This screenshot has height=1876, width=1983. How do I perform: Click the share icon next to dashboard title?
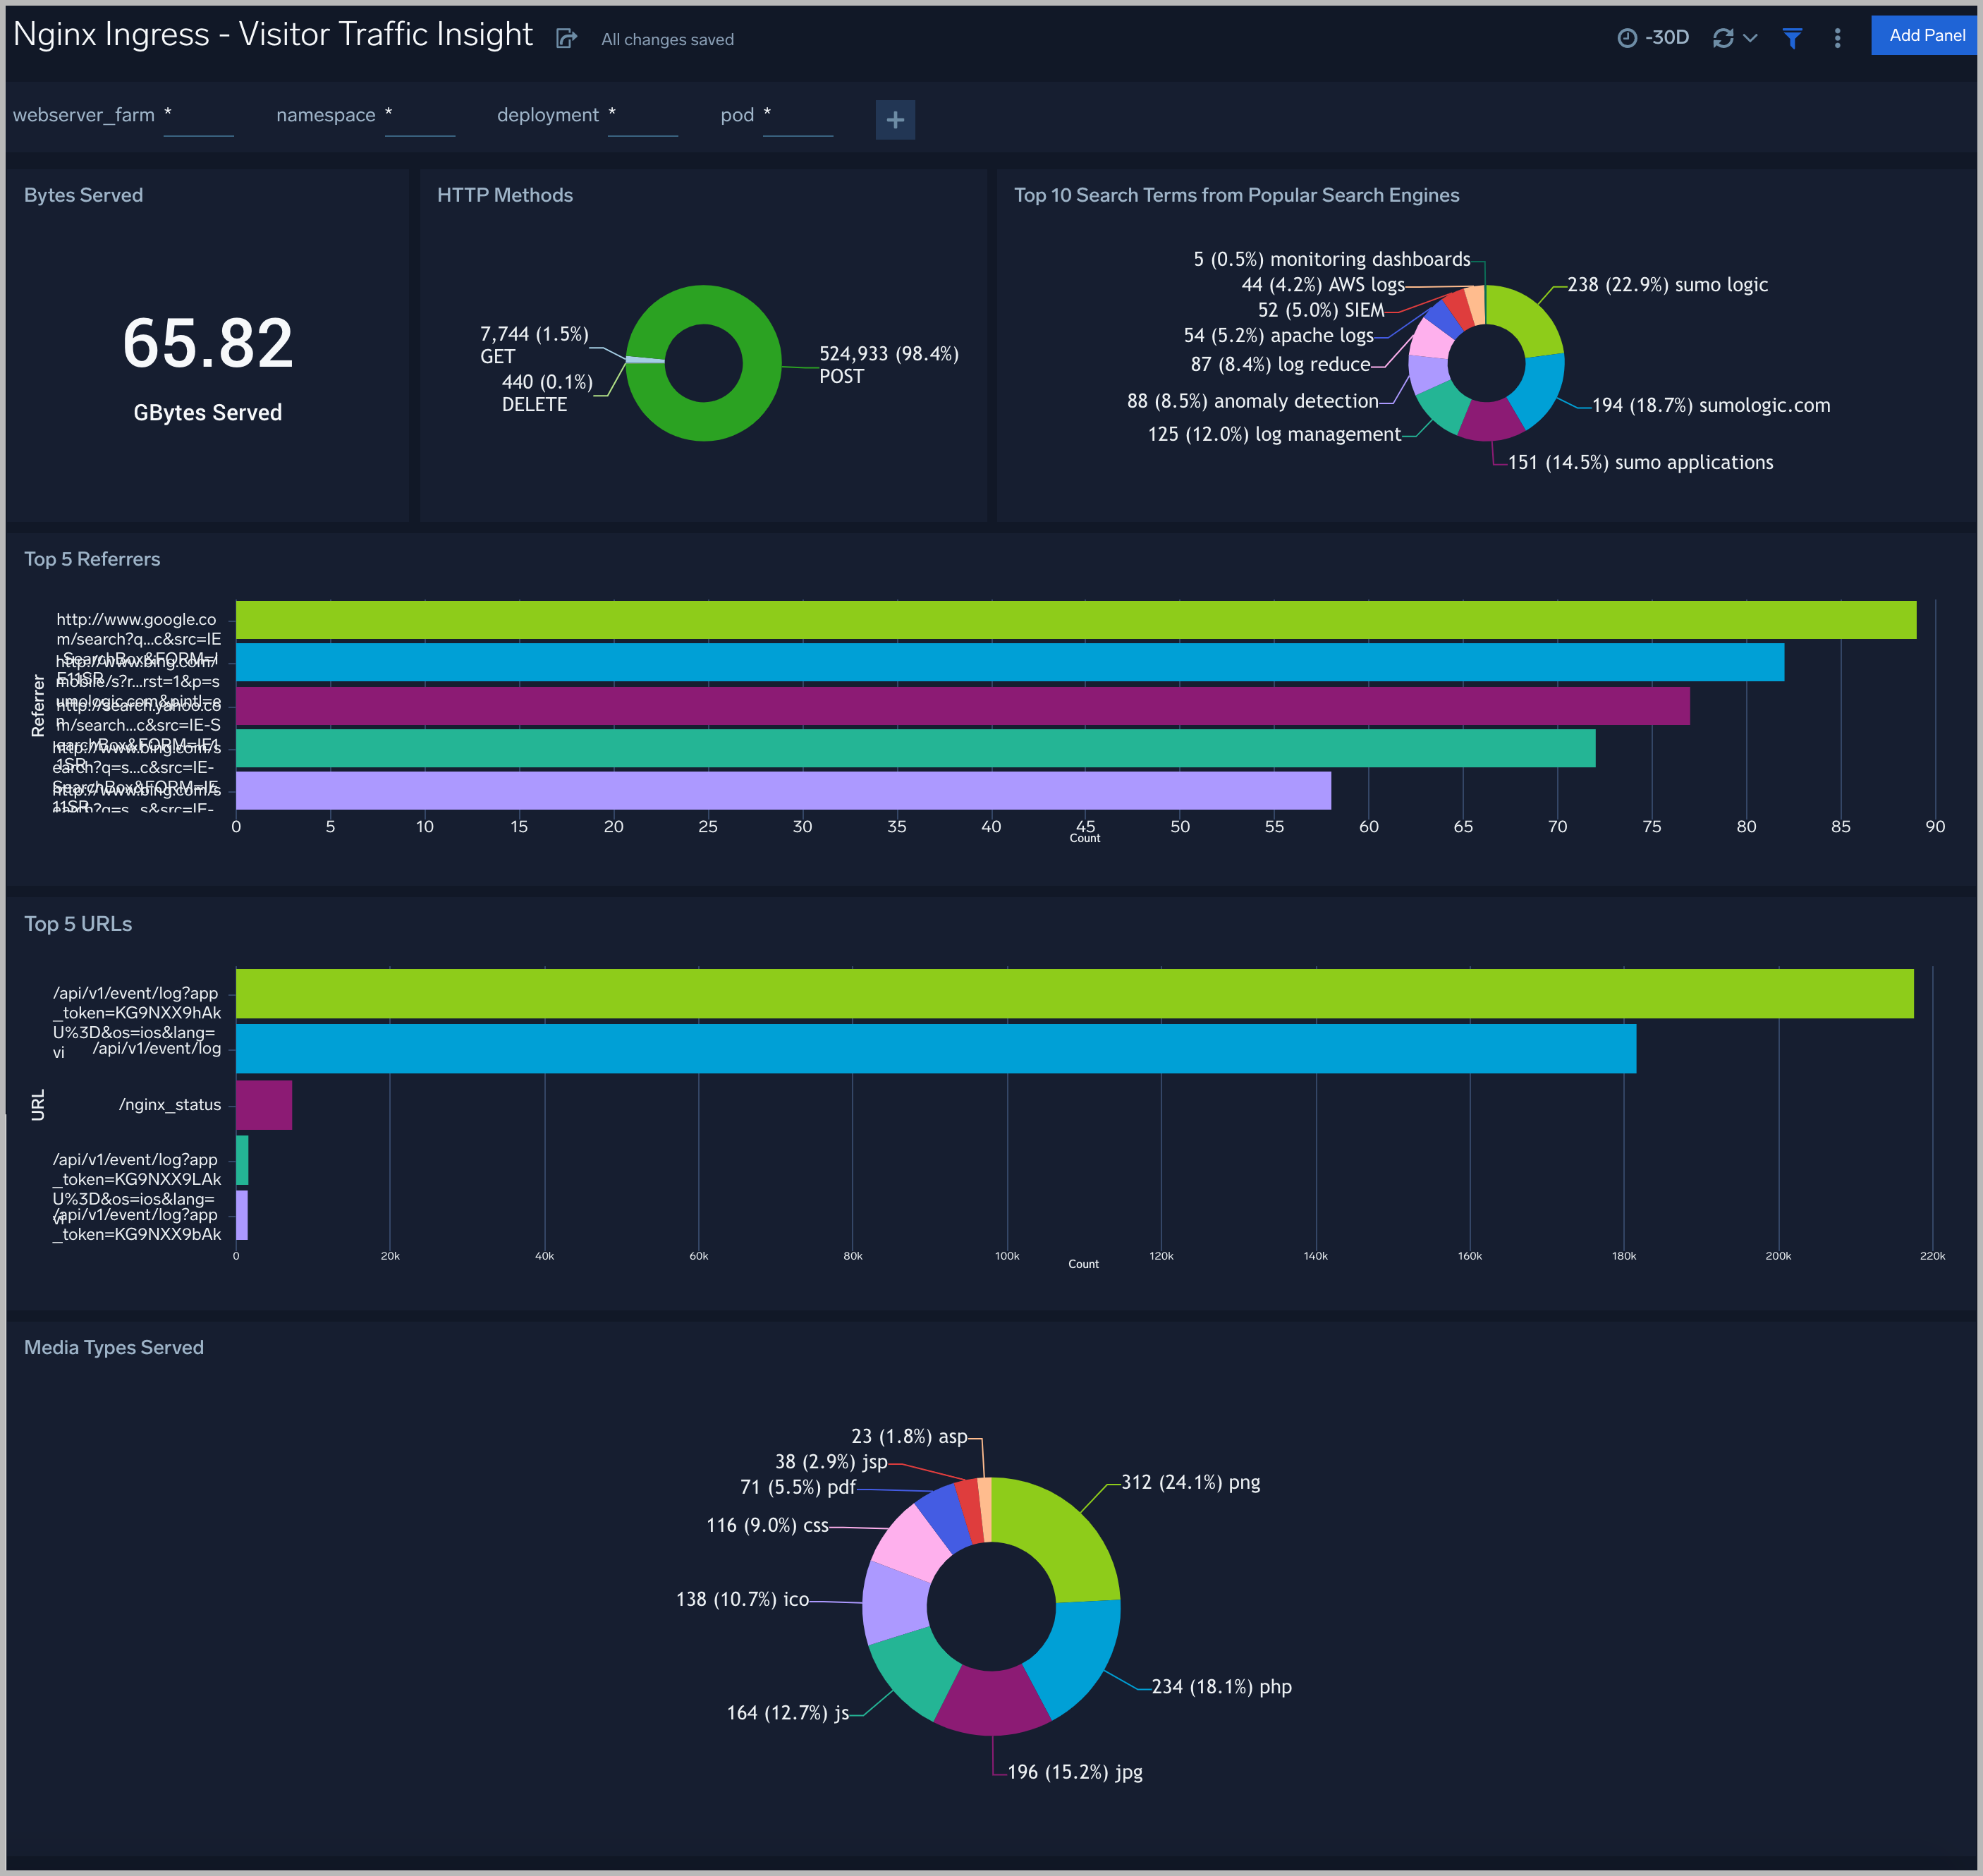tap(567, 38)
